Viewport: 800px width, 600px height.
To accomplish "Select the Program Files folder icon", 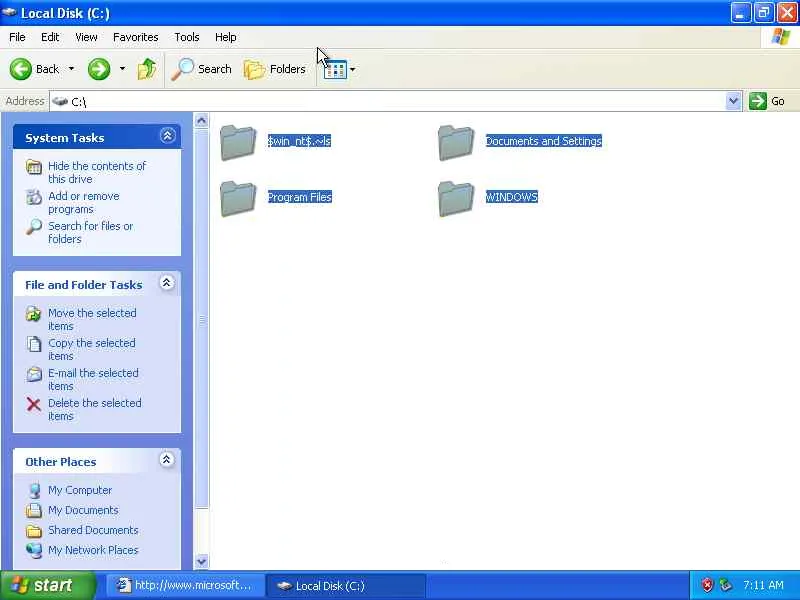I will click(x=238, y=198).
